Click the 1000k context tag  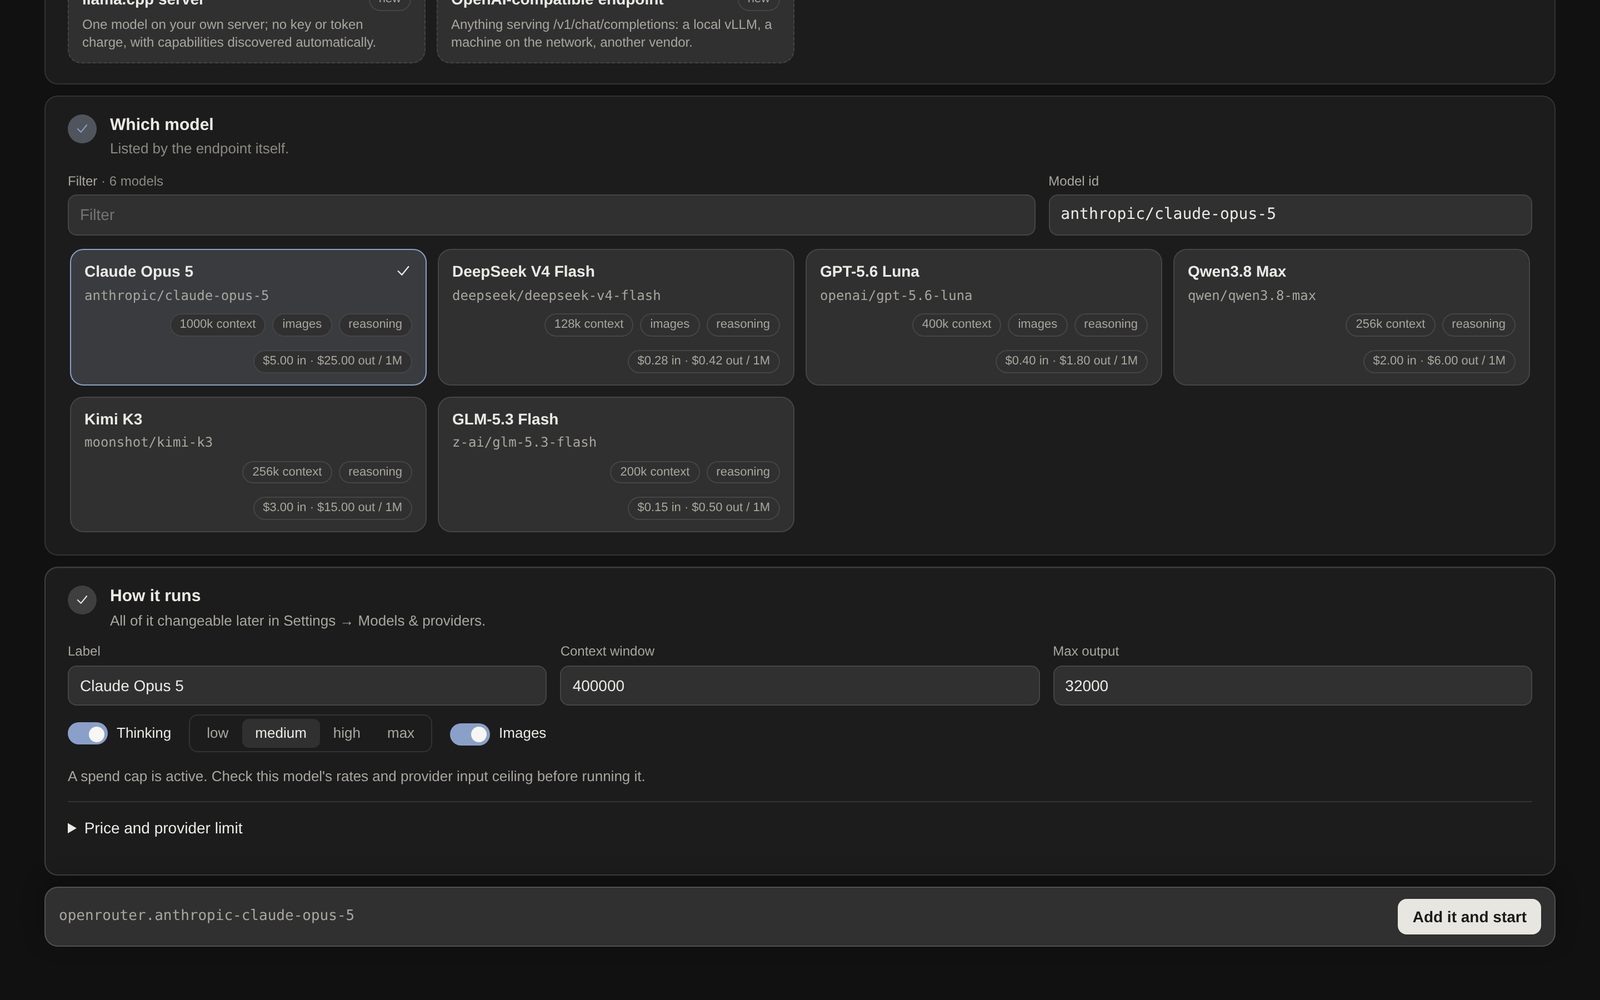tap(218, 324)
